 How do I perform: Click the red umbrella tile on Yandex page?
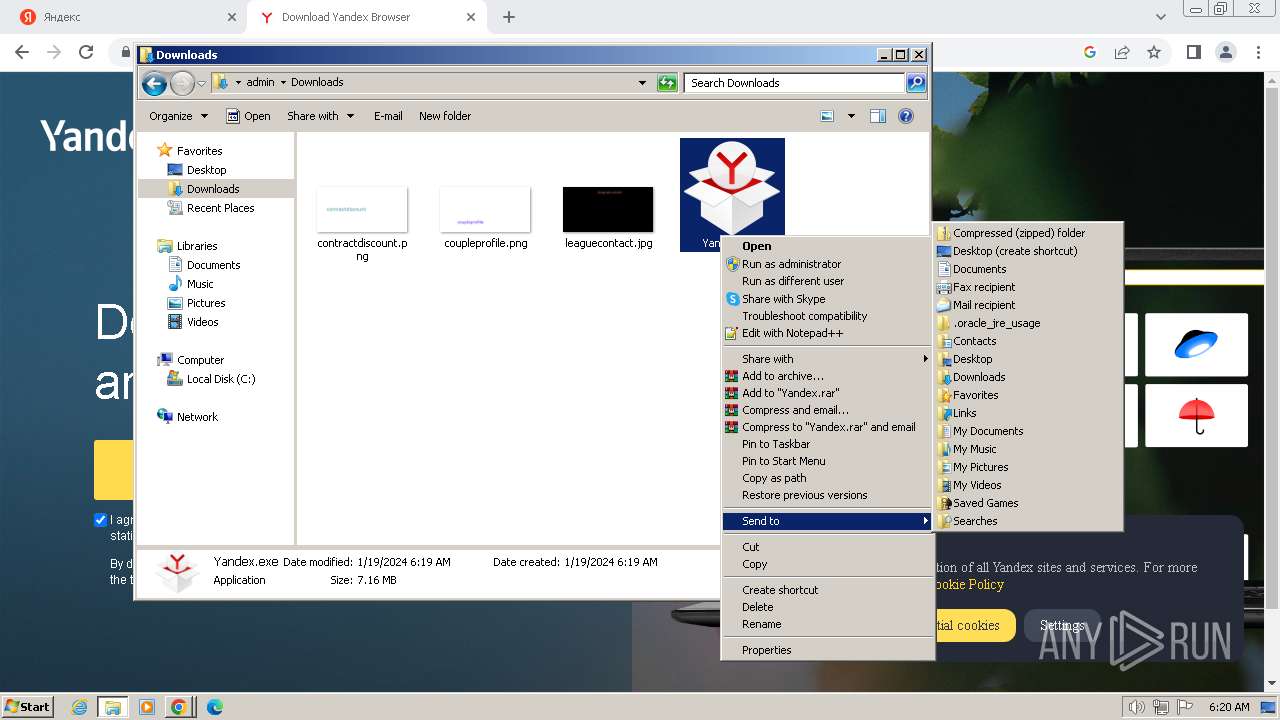point(1196,415)
